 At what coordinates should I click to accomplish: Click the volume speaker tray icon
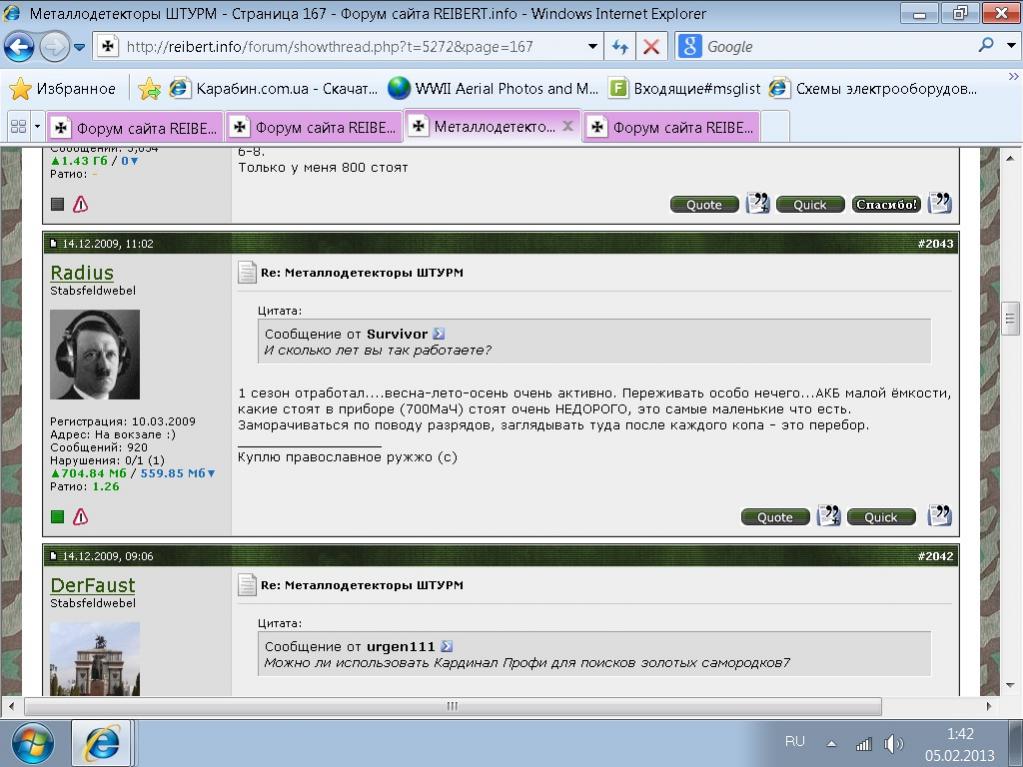tap(893, 743)
